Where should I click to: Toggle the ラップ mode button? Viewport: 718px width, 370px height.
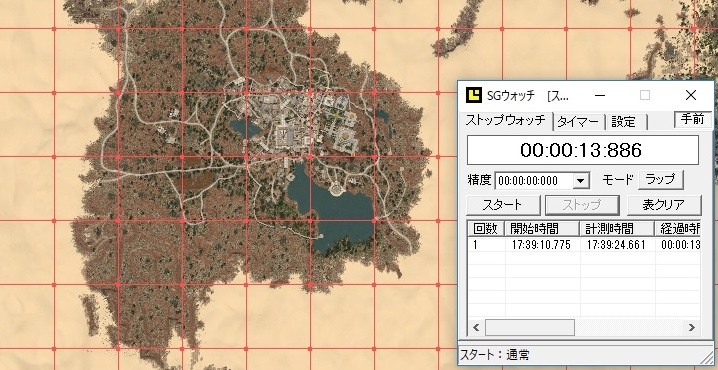661,180
